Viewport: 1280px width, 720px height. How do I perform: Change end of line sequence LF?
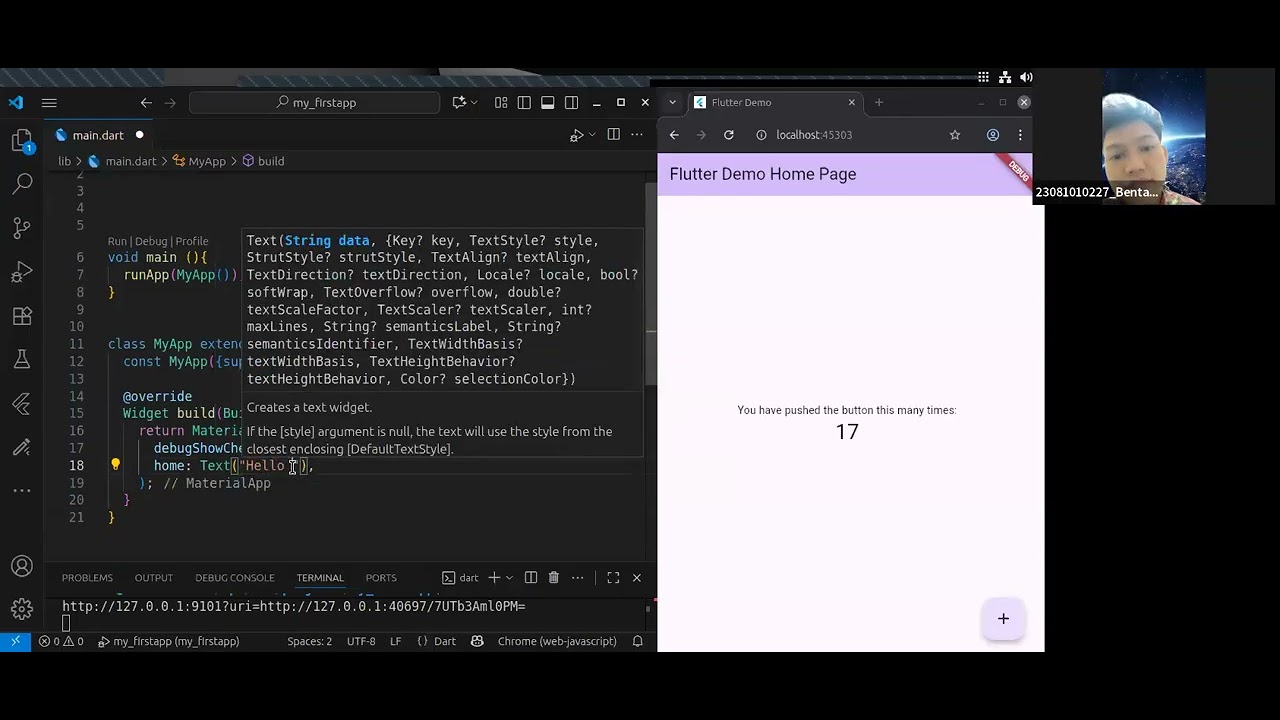coord(395,641)
